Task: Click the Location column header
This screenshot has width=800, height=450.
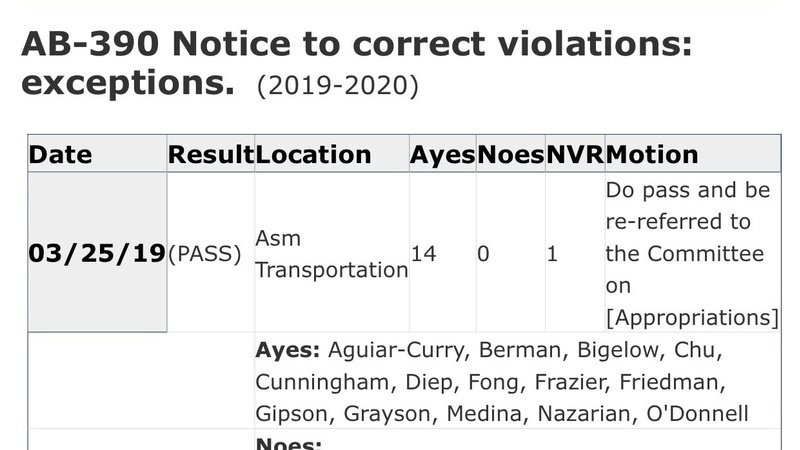Action: 313,155
